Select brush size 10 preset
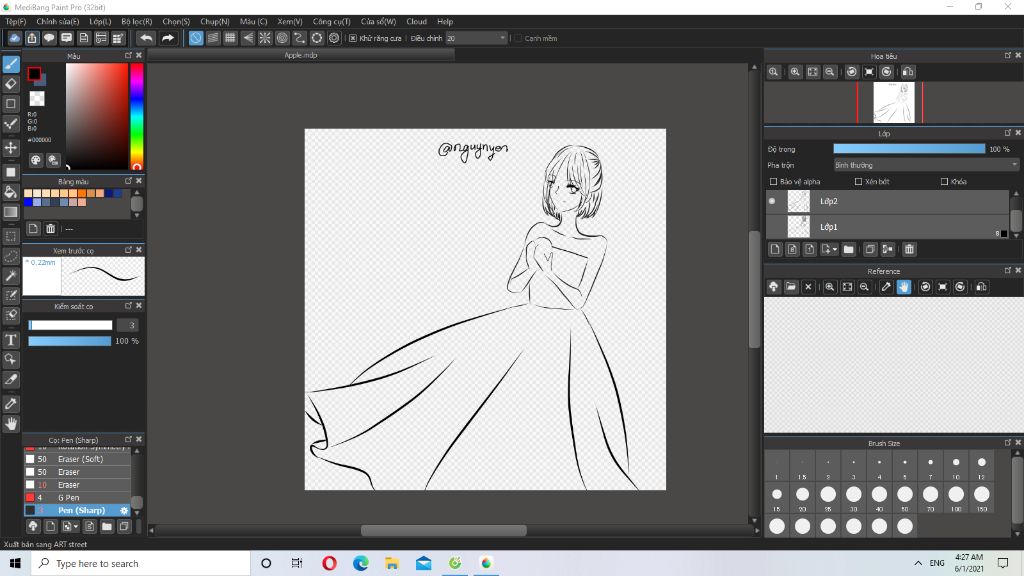Viewport: 1024px width, 576px height. tap(956, 467)
